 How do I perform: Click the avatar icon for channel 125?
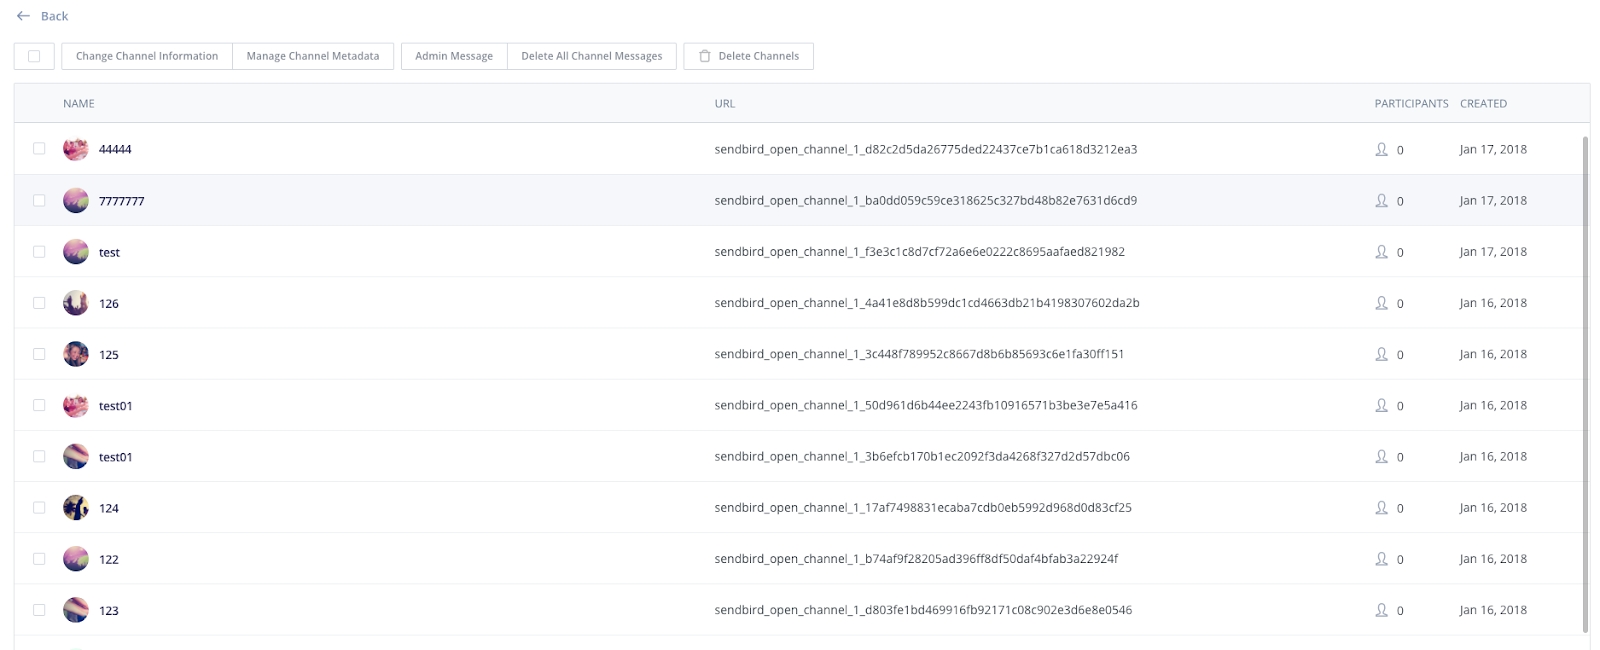(x=76, y=354)
